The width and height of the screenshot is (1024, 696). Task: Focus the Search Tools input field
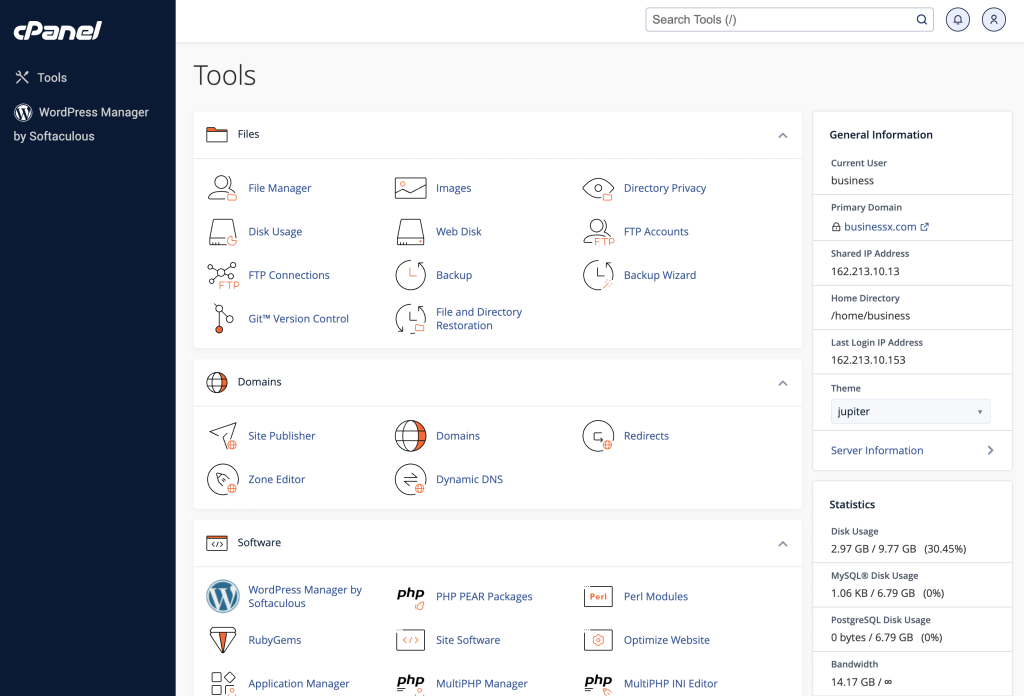pyautogui.click(x=780, y=19)
